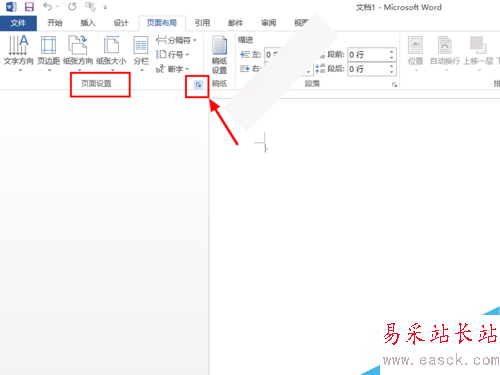500x375 pixels.
Task: Switch to the 引用 (References) tab
Action: pyautogui.click(x=202, y=23)
